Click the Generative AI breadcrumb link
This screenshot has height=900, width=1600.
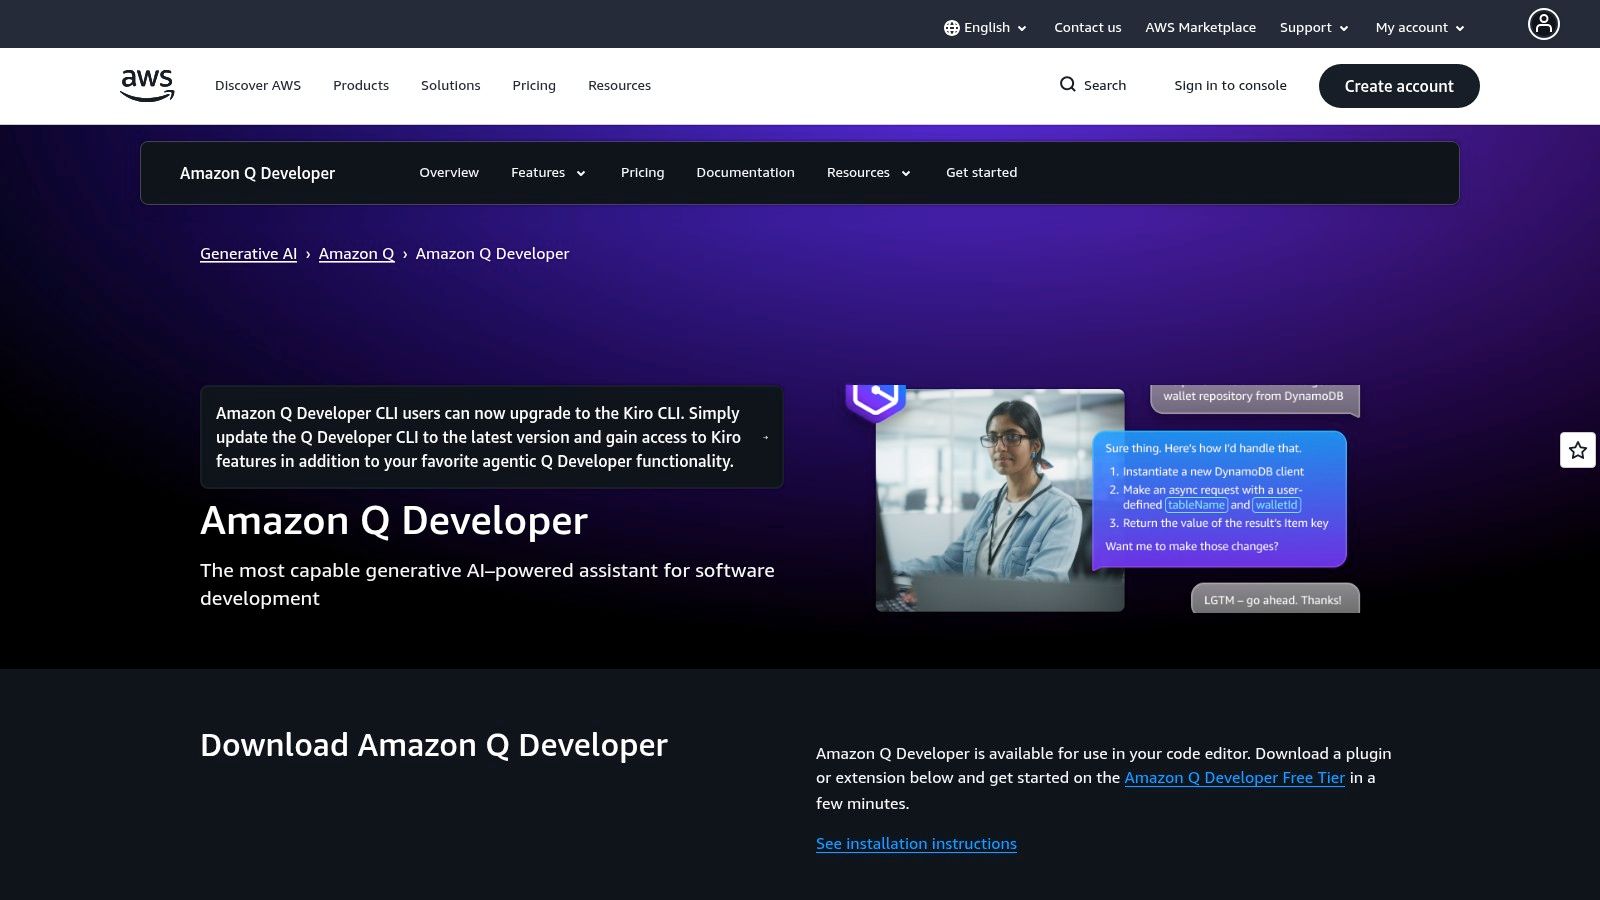pos(248,253)
